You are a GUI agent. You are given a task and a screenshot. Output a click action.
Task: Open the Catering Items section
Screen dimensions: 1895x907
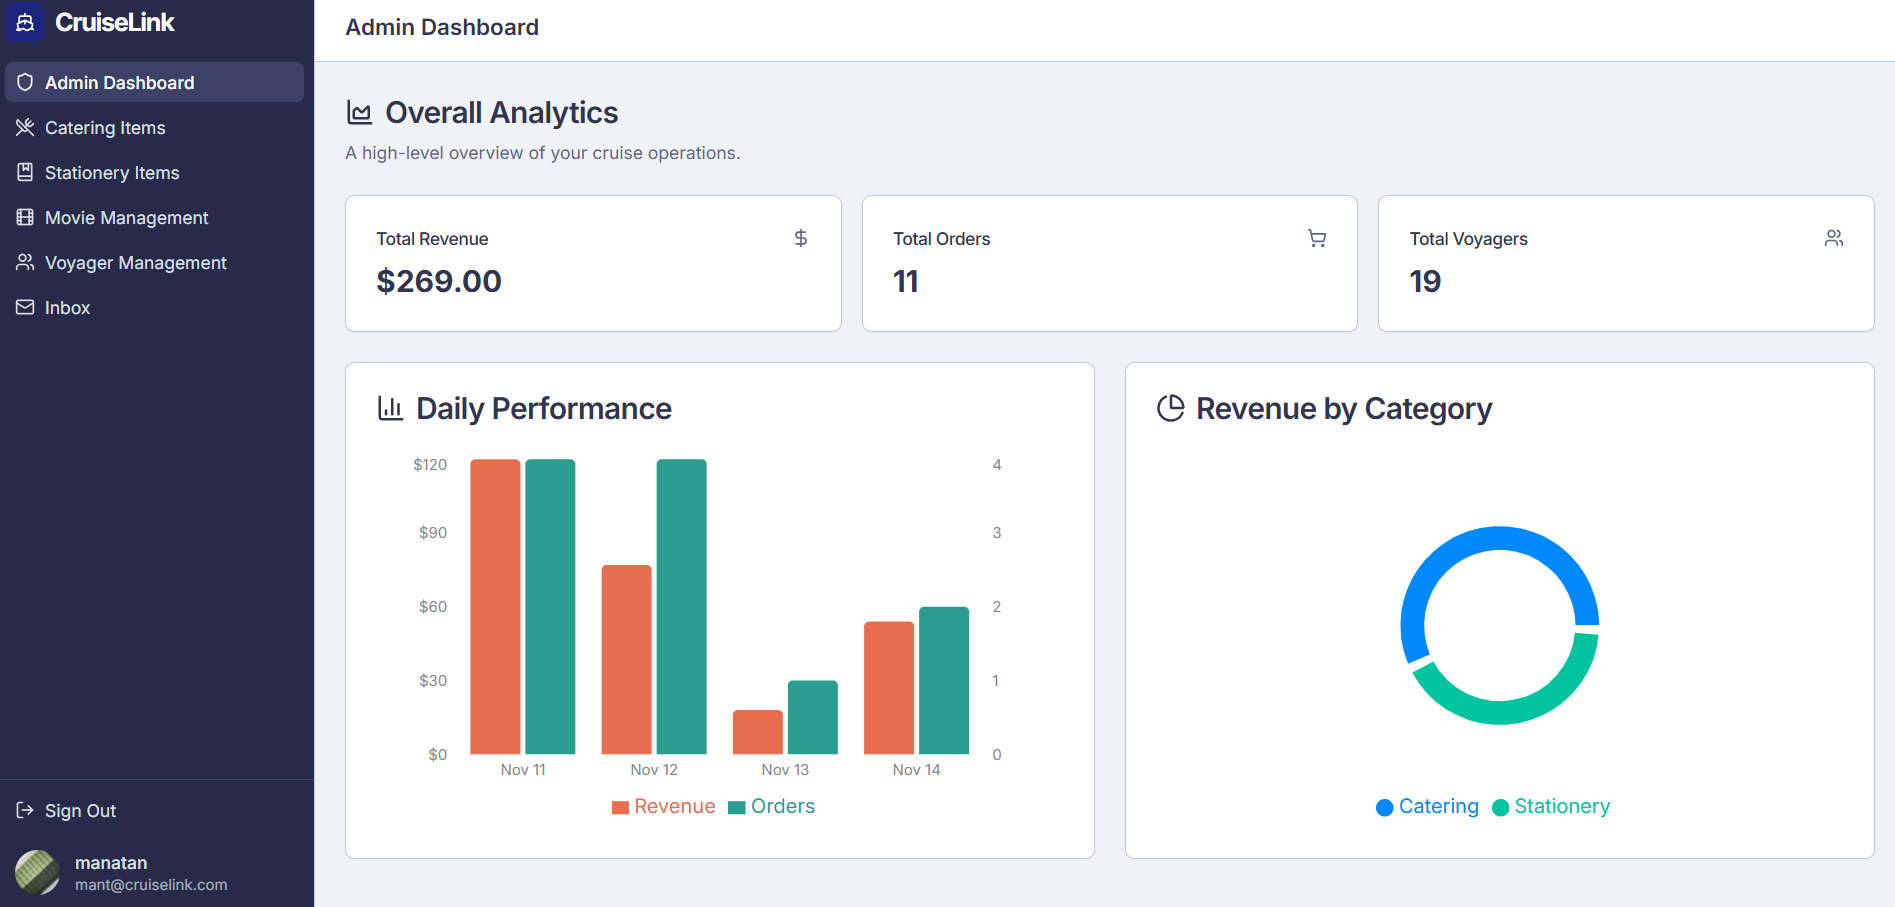(105, 127)
